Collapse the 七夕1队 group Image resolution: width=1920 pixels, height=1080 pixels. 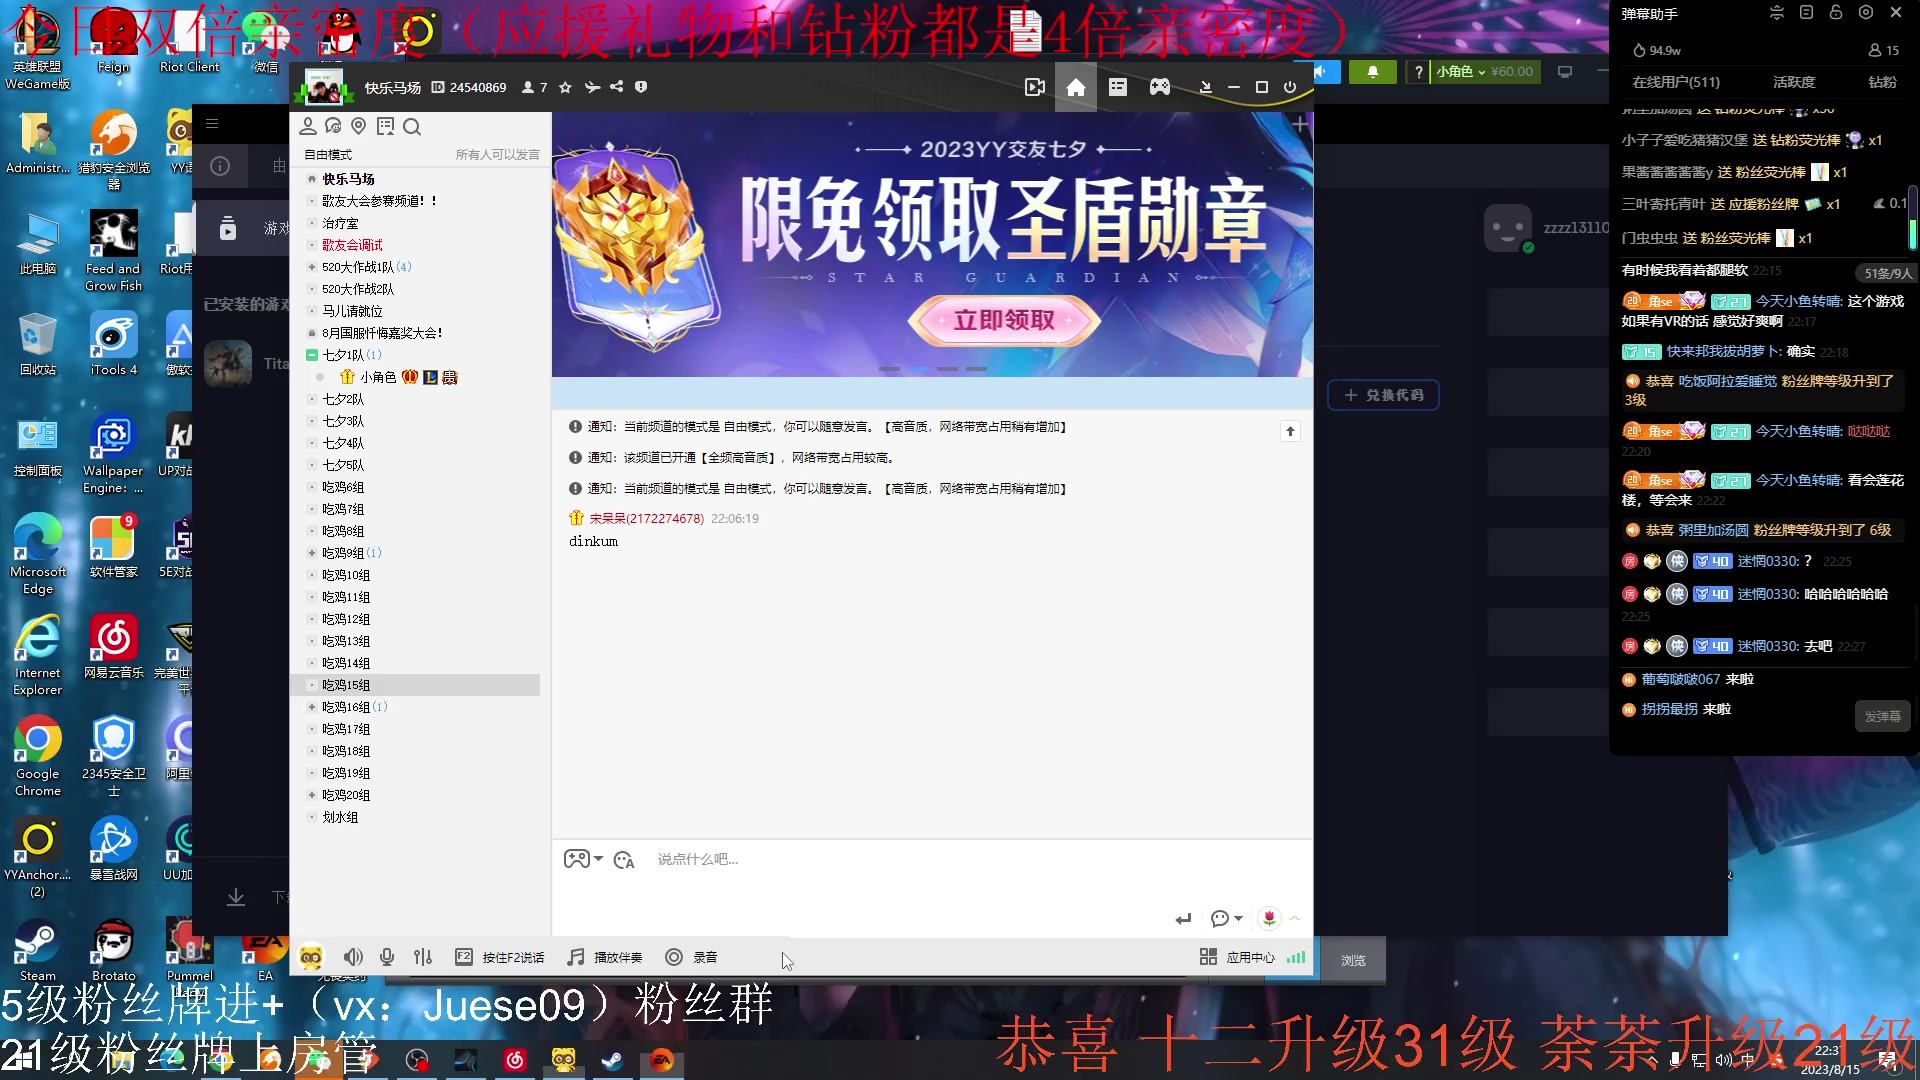pos(312,355)
